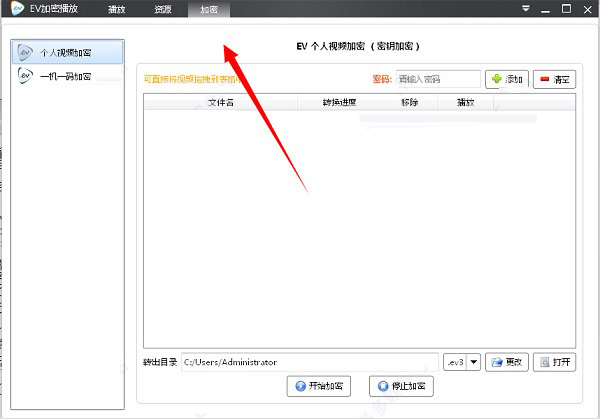Click the EV icon beside 一机一码加密
The width and height of the screenshot is (600, 419).
click(x=25, y=76)
